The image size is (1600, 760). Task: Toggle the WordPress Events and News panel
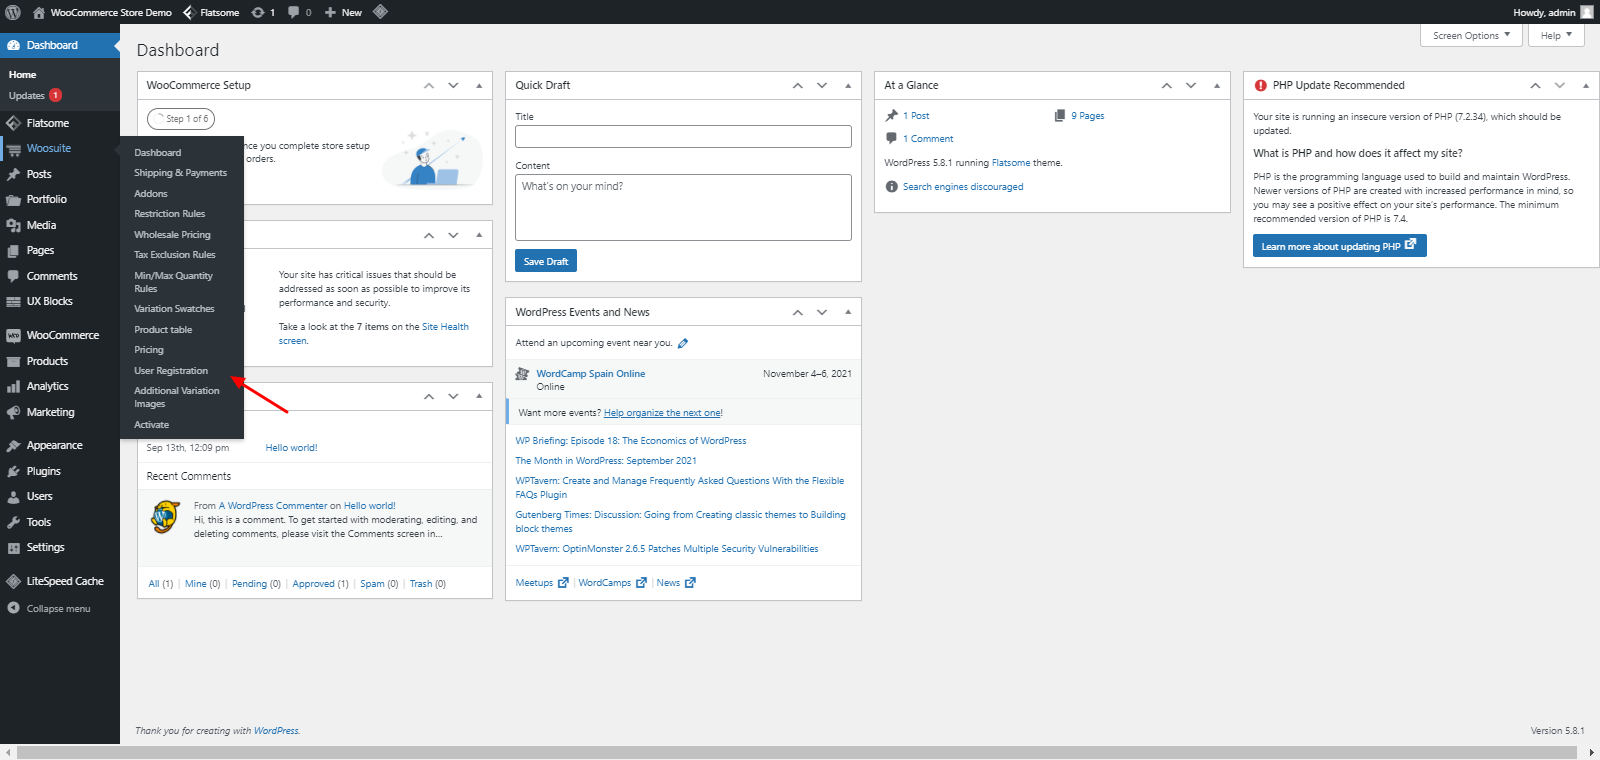click(x=848, y=312)
